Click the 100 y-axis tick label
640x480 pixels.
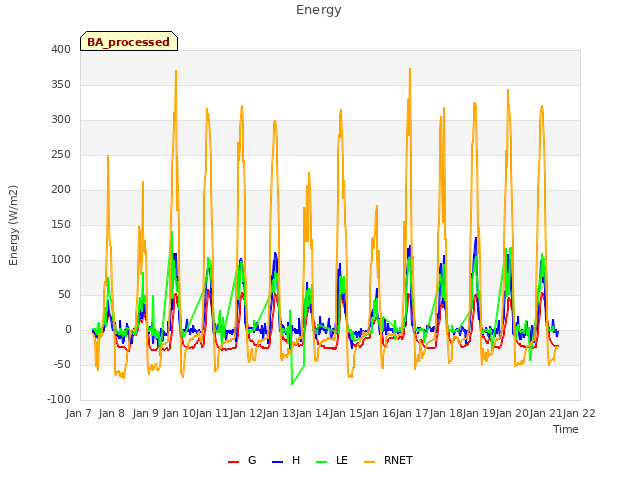[61, 260]
